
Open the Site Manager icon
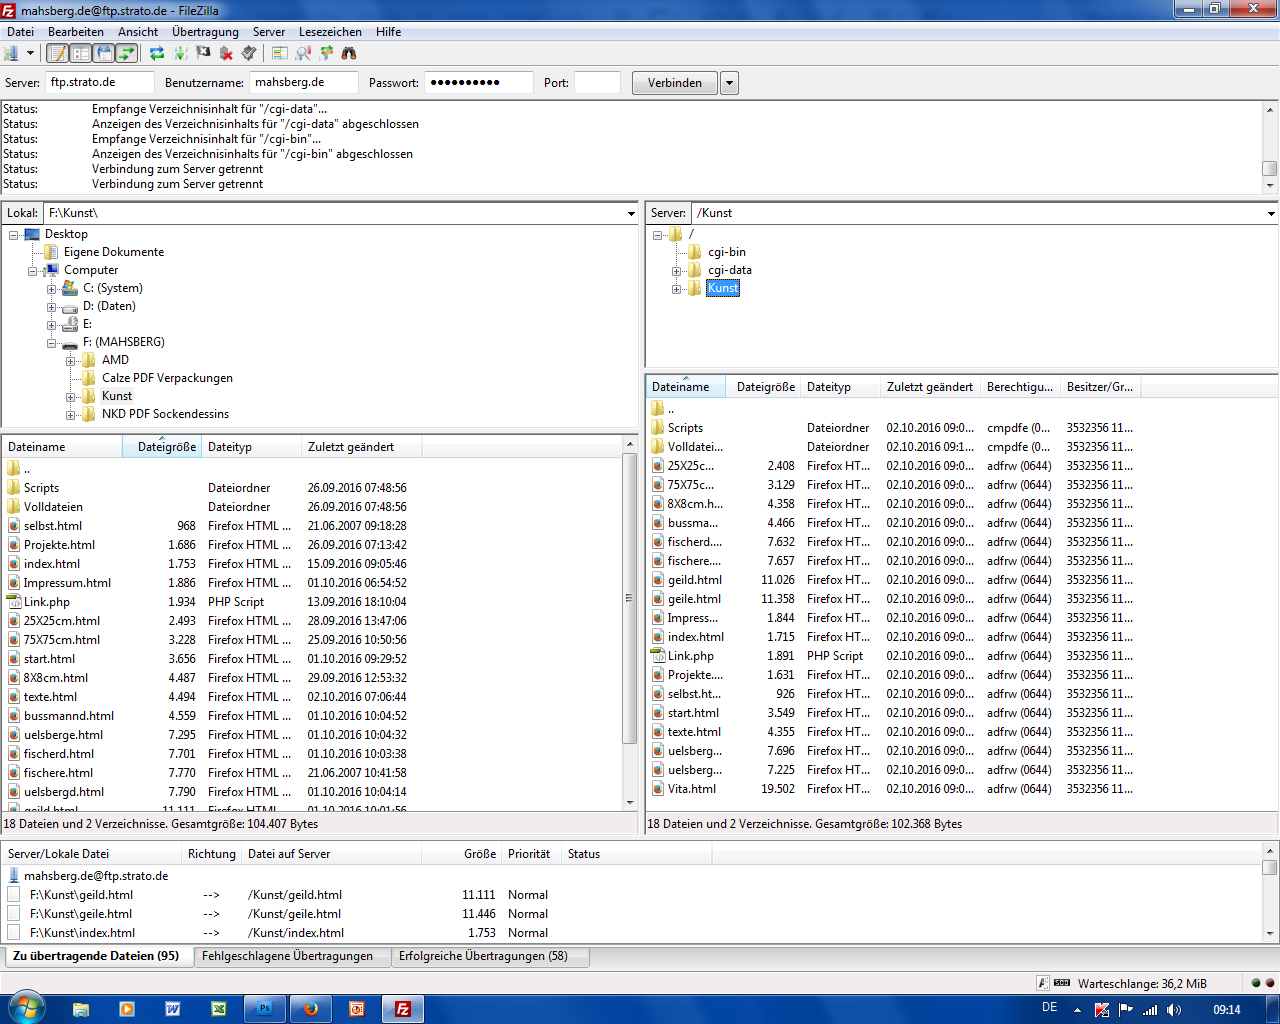12,53
